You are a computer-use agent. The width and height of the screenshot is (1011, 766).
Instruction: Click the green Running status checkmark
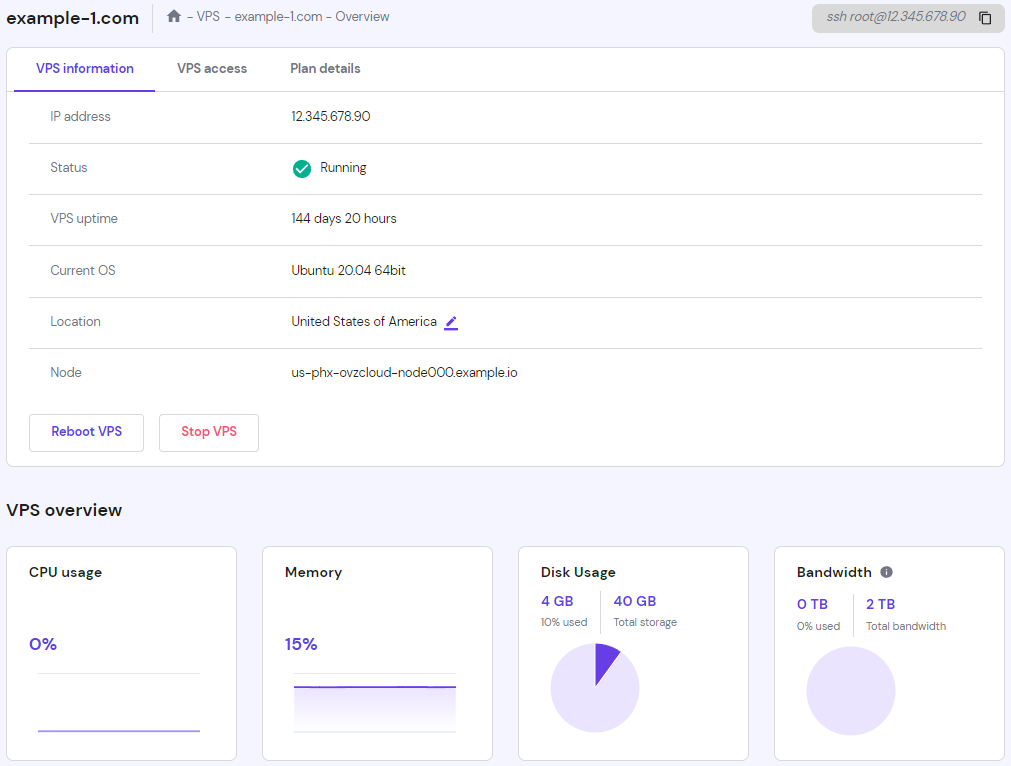point(301,168)
